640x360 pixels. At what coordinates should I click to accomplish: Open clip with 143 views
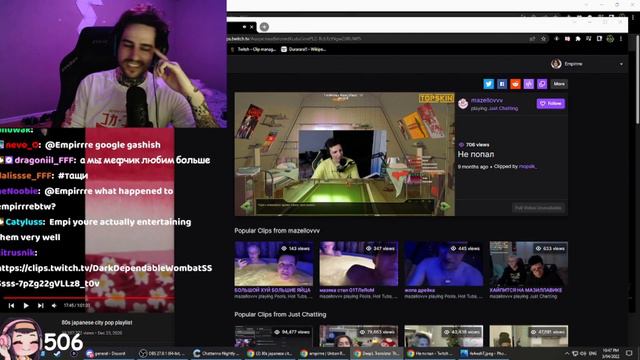(x=274, y=264)
